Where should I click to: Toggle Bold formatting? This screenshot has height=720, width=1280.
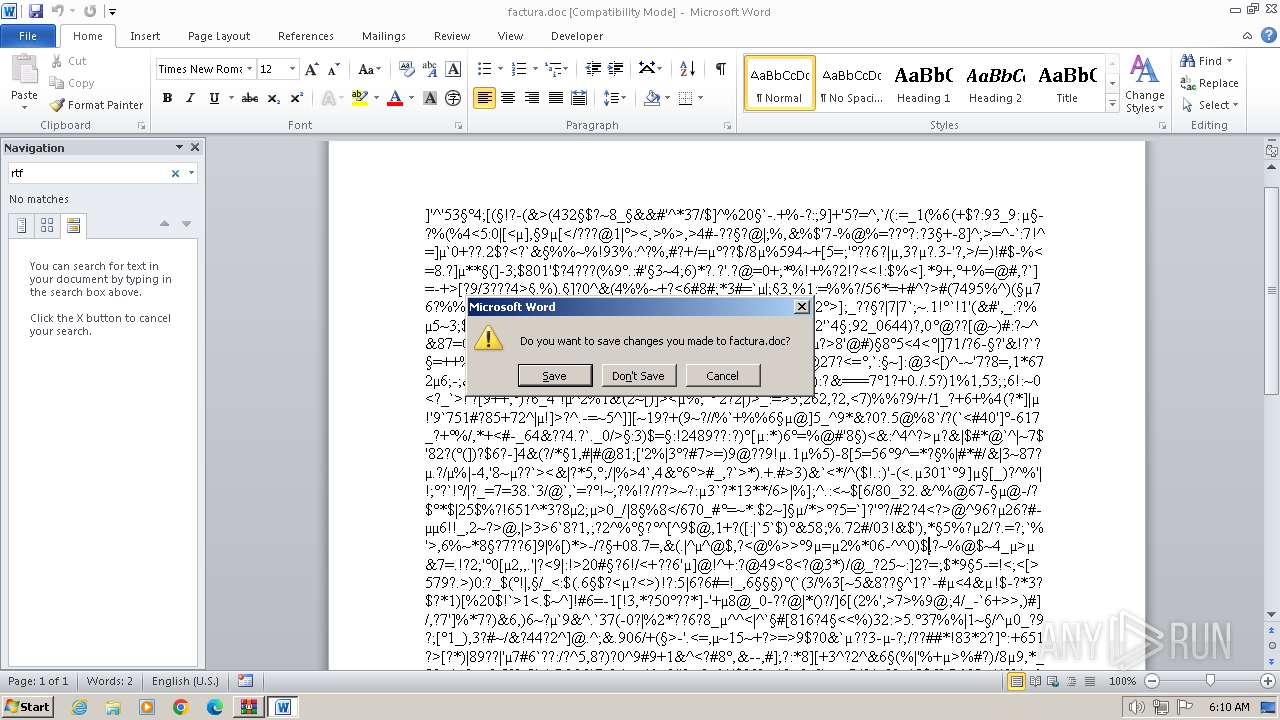coord(167,98)
